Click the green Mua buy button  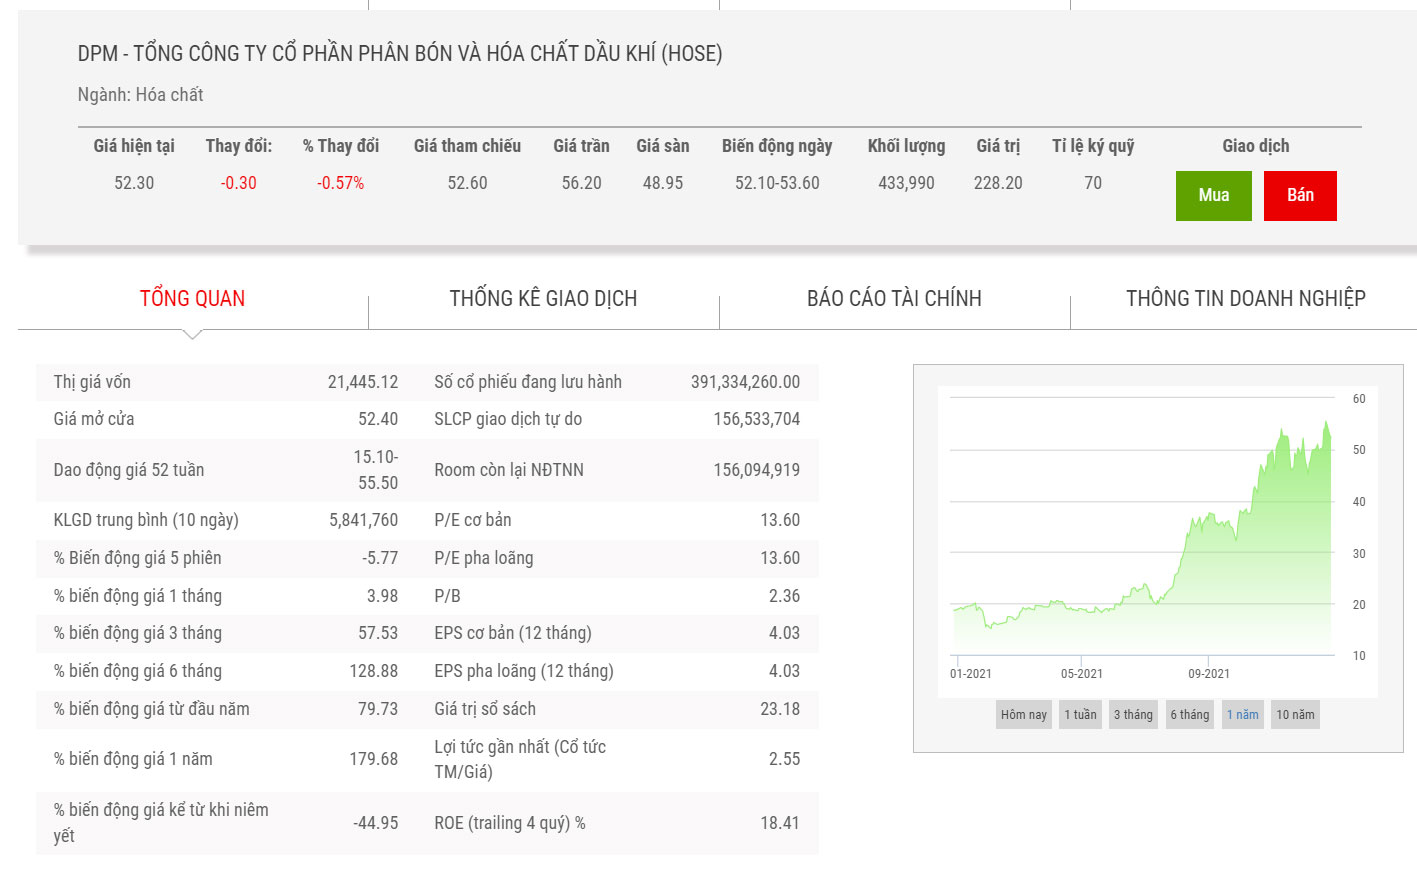click(1213, 195)
